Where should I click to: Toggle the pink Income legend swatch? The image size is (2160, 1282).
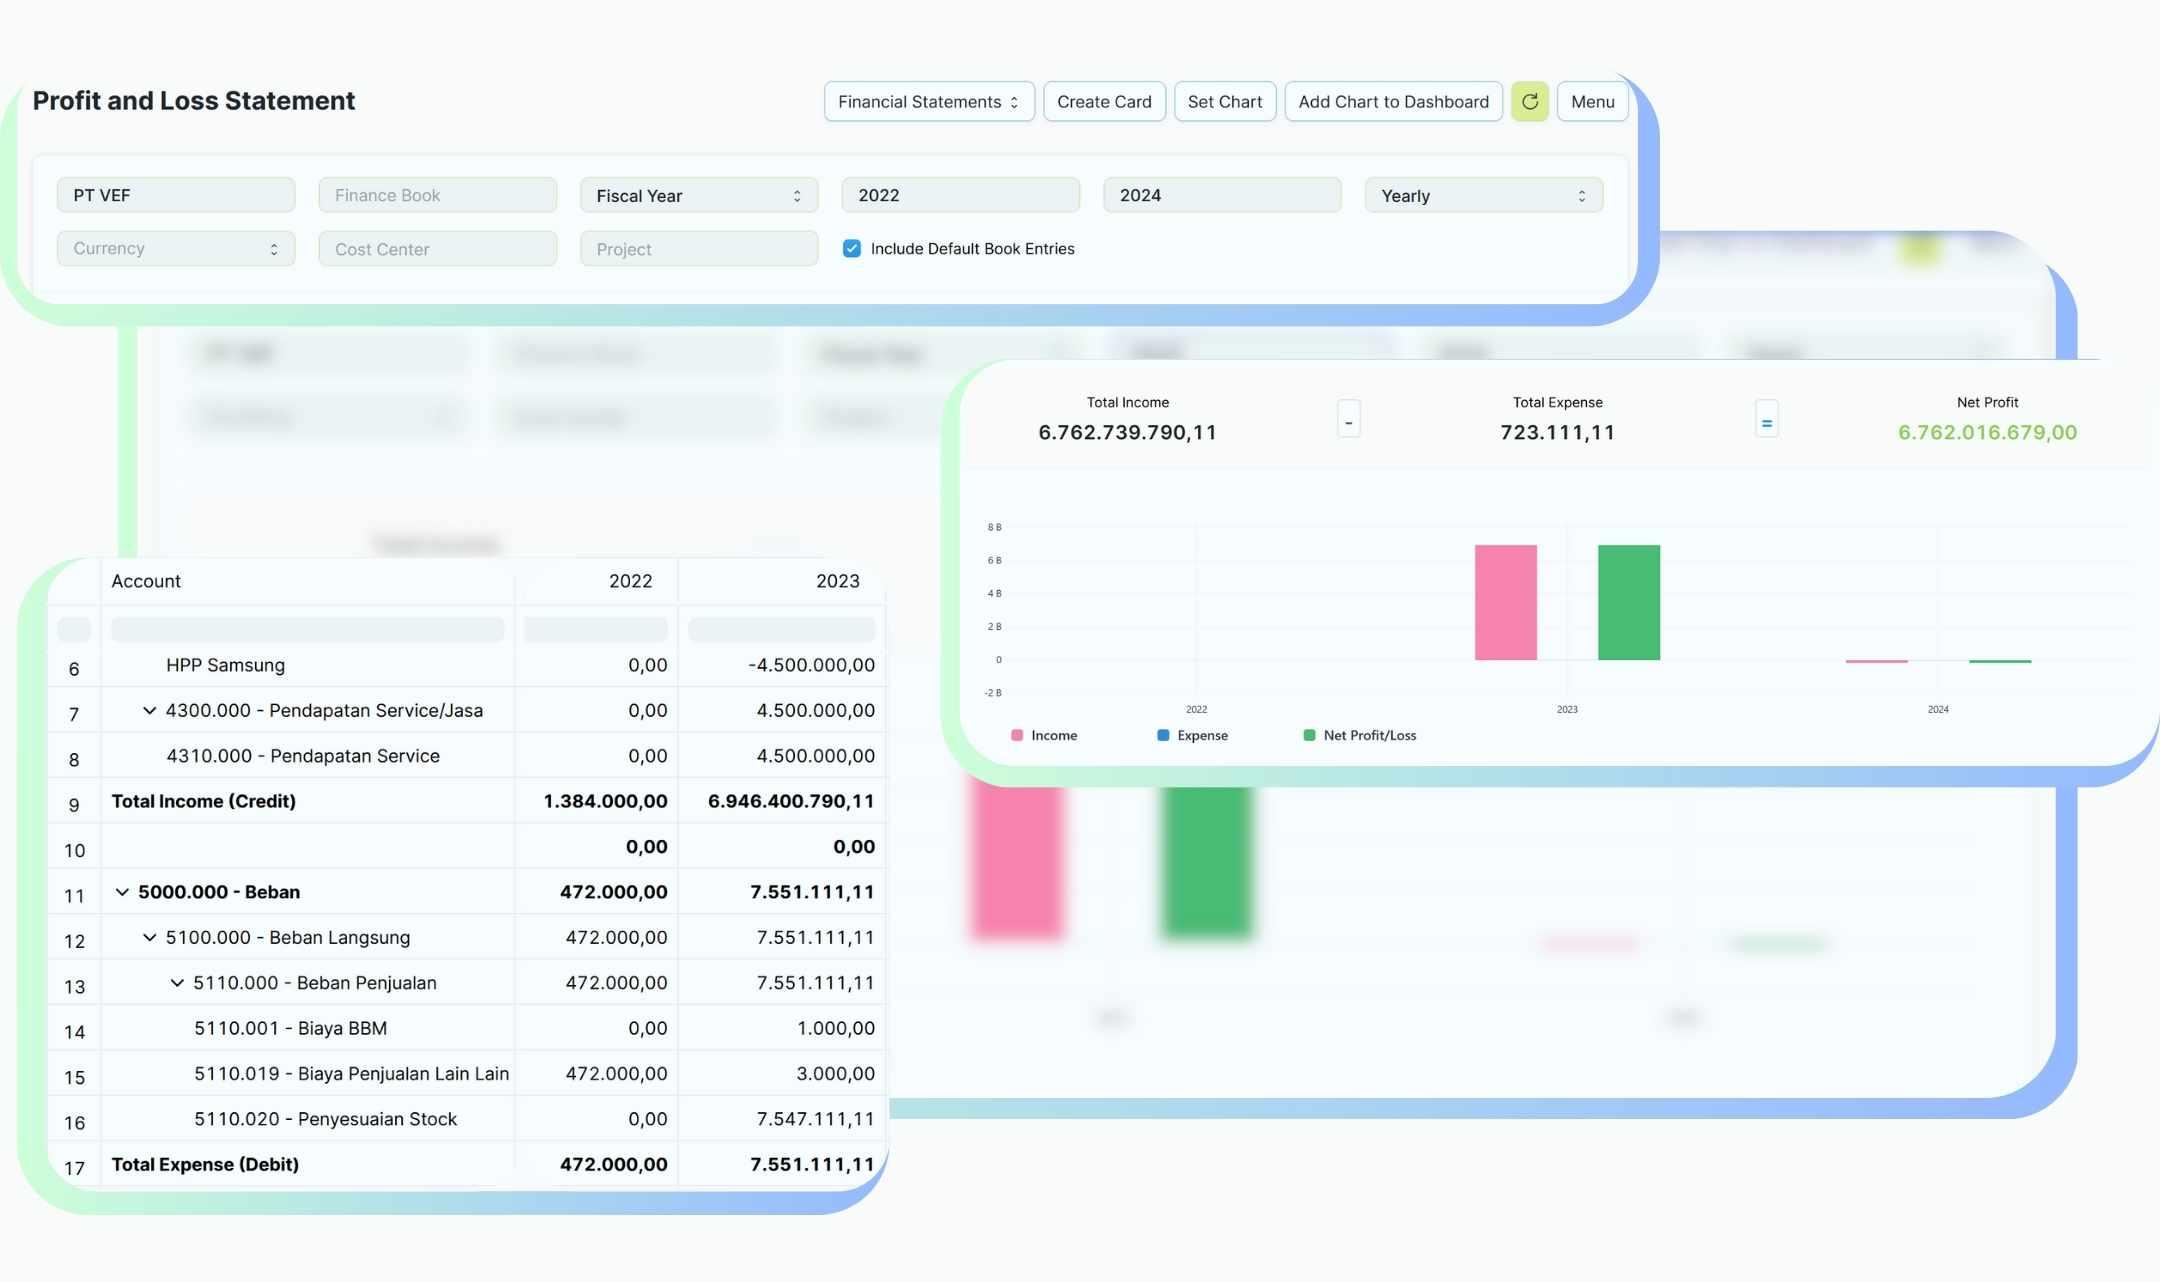tap(1017, 735)
